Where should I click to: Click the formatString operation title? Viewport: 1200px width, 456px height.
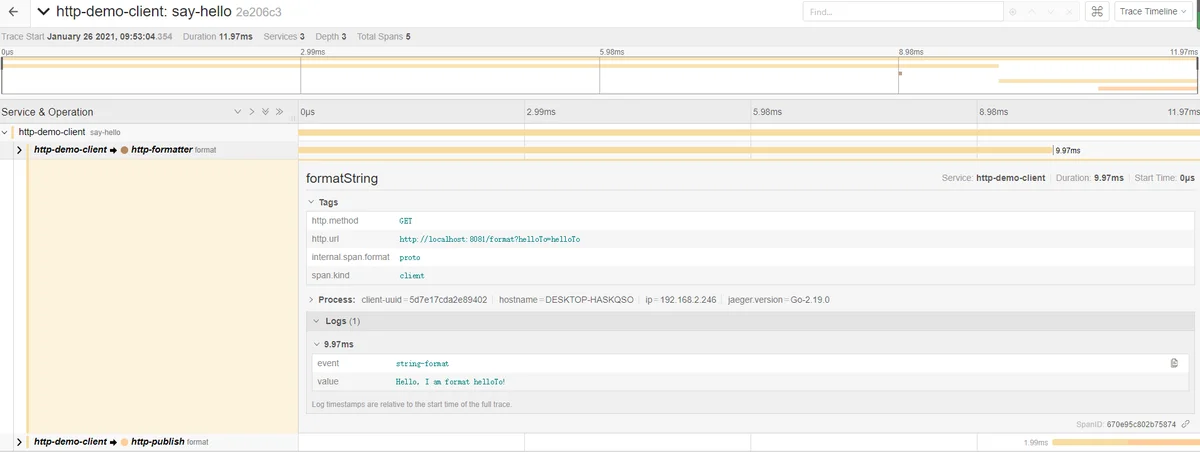(x=341, y=178)
